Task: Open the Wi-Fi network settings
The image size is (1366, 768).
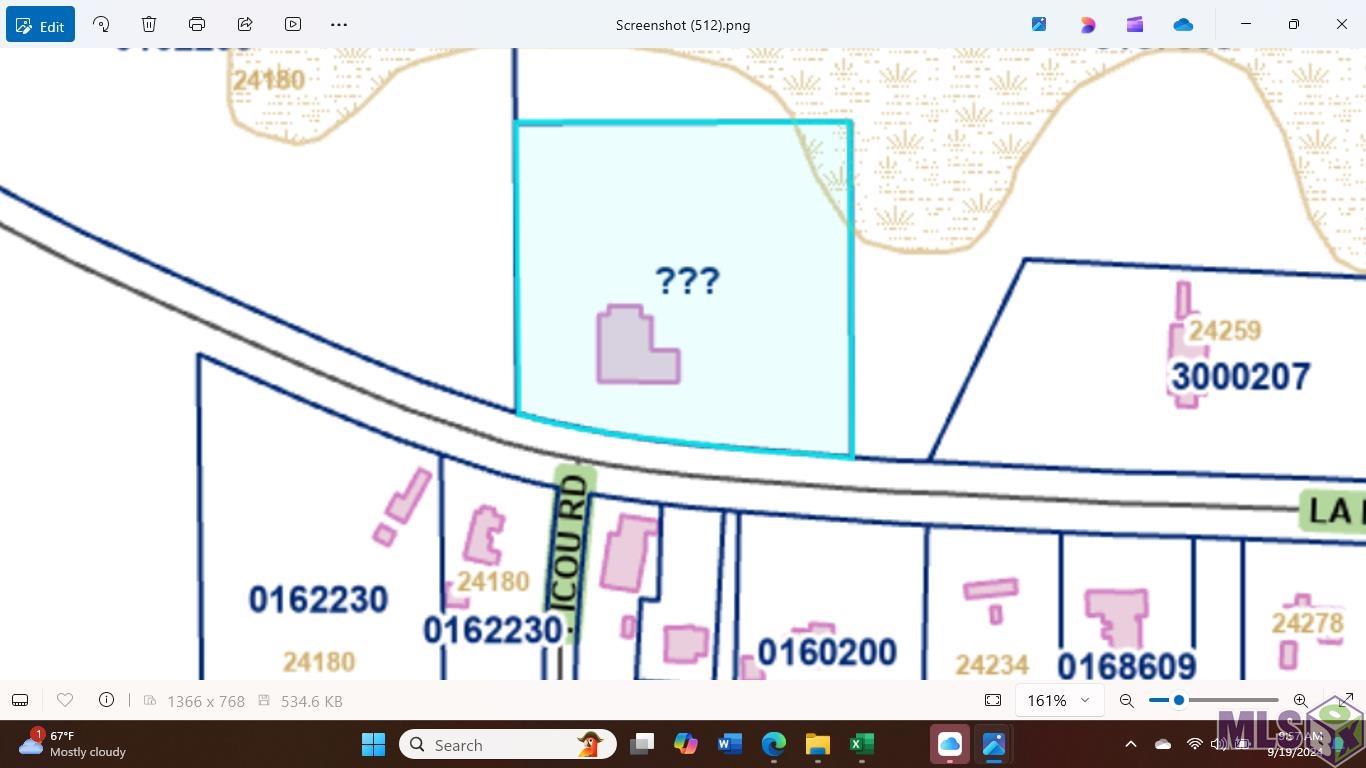Action: pyautogui.click(x=1194, y=744)
